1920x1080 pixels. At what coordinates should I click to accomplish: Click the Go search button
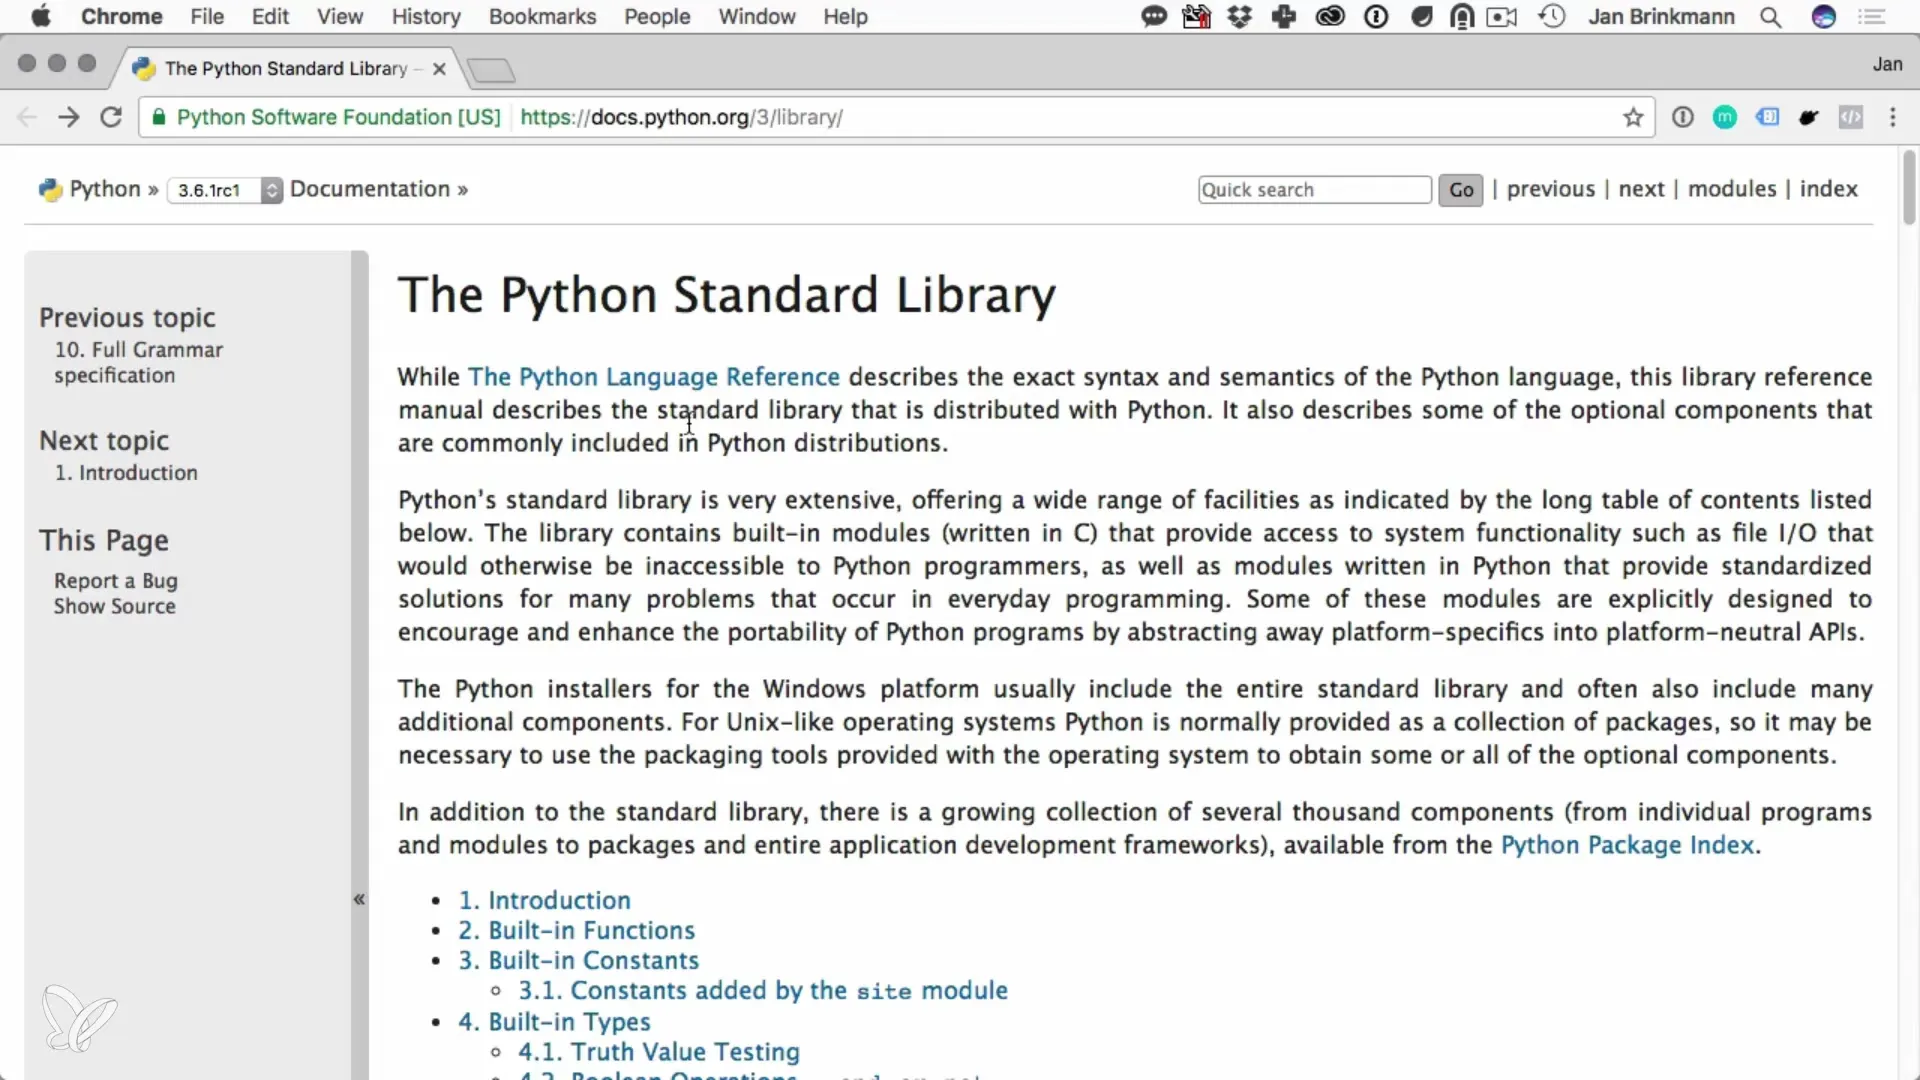point(1461,190)
